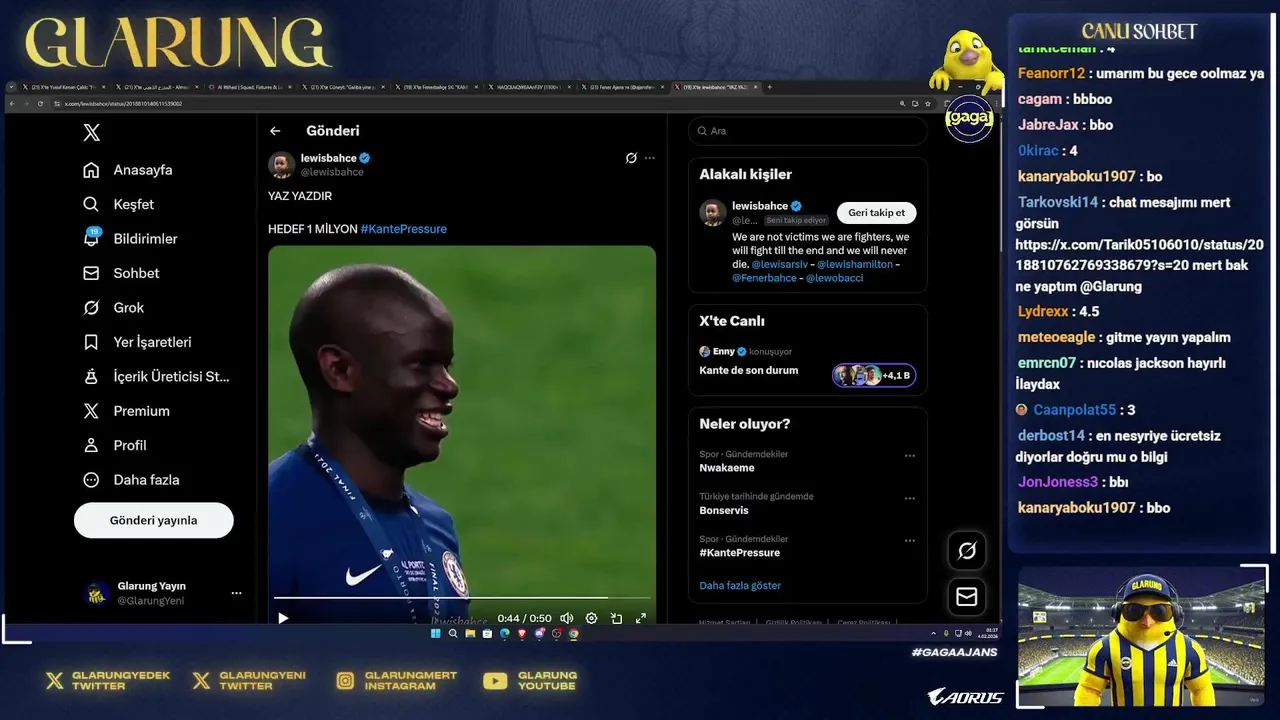Open the @lewobacci mention link

pyautogui.click(x=835, y=278)
